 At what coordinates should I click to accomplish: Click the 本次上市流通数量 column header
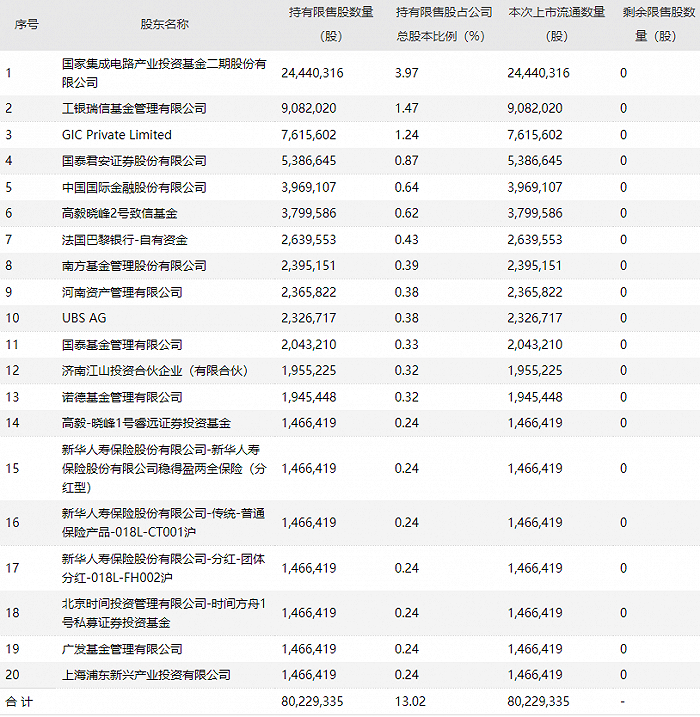tap(556, 24)
